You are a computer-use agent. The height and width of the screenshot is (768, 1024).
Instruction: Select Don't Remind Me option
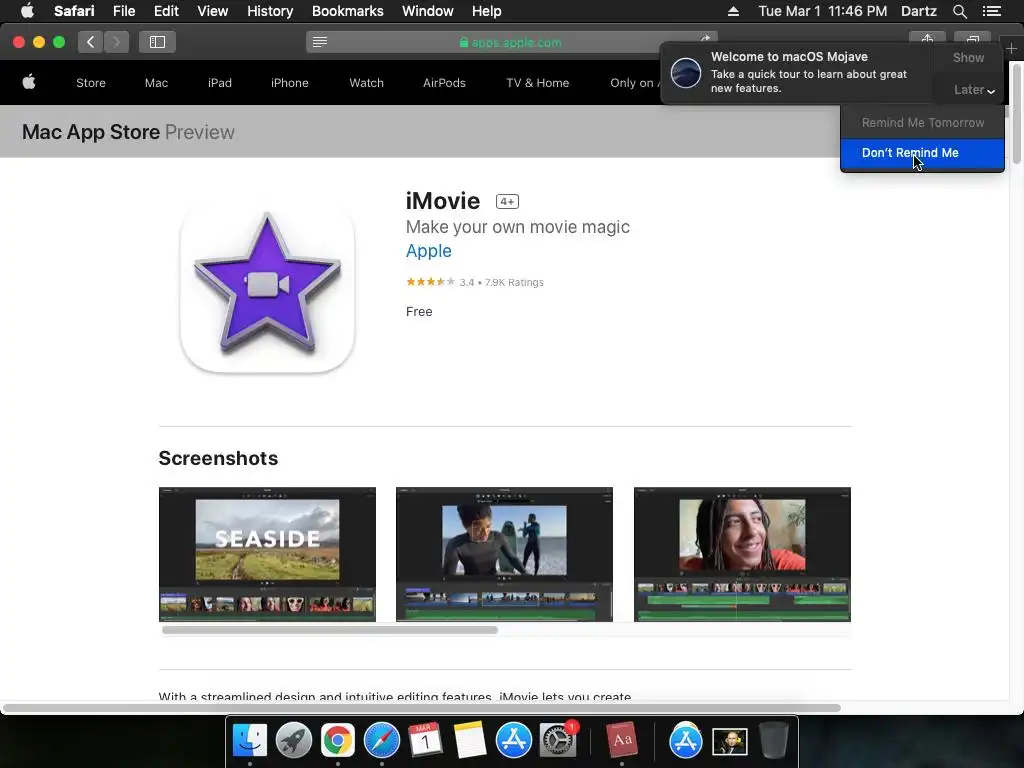click(x=922, y=153)
